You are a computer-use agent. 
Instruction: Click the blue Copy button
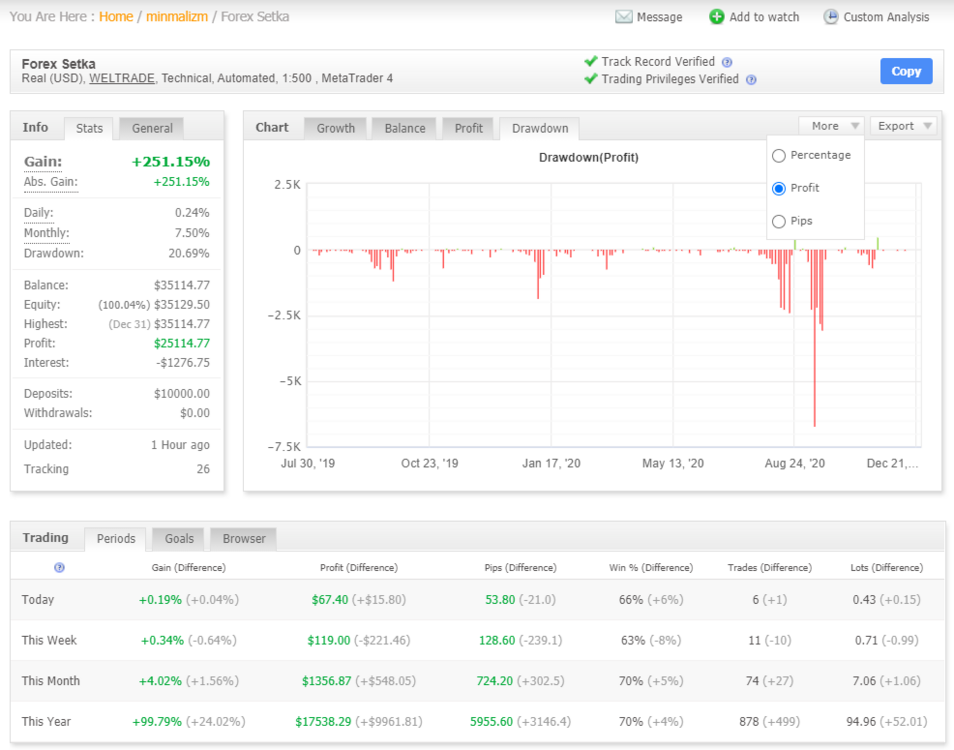point(906,71)
